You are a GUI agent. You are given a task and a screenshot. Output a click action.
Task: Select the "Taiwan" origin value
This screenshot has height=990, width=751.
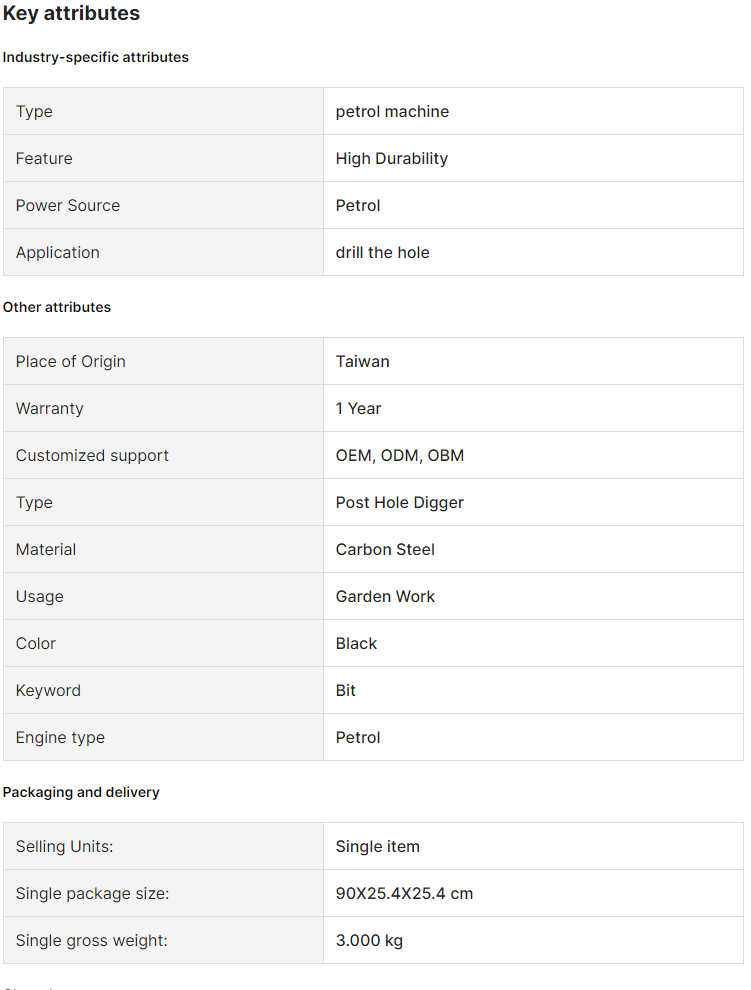(x=362, y=361)
